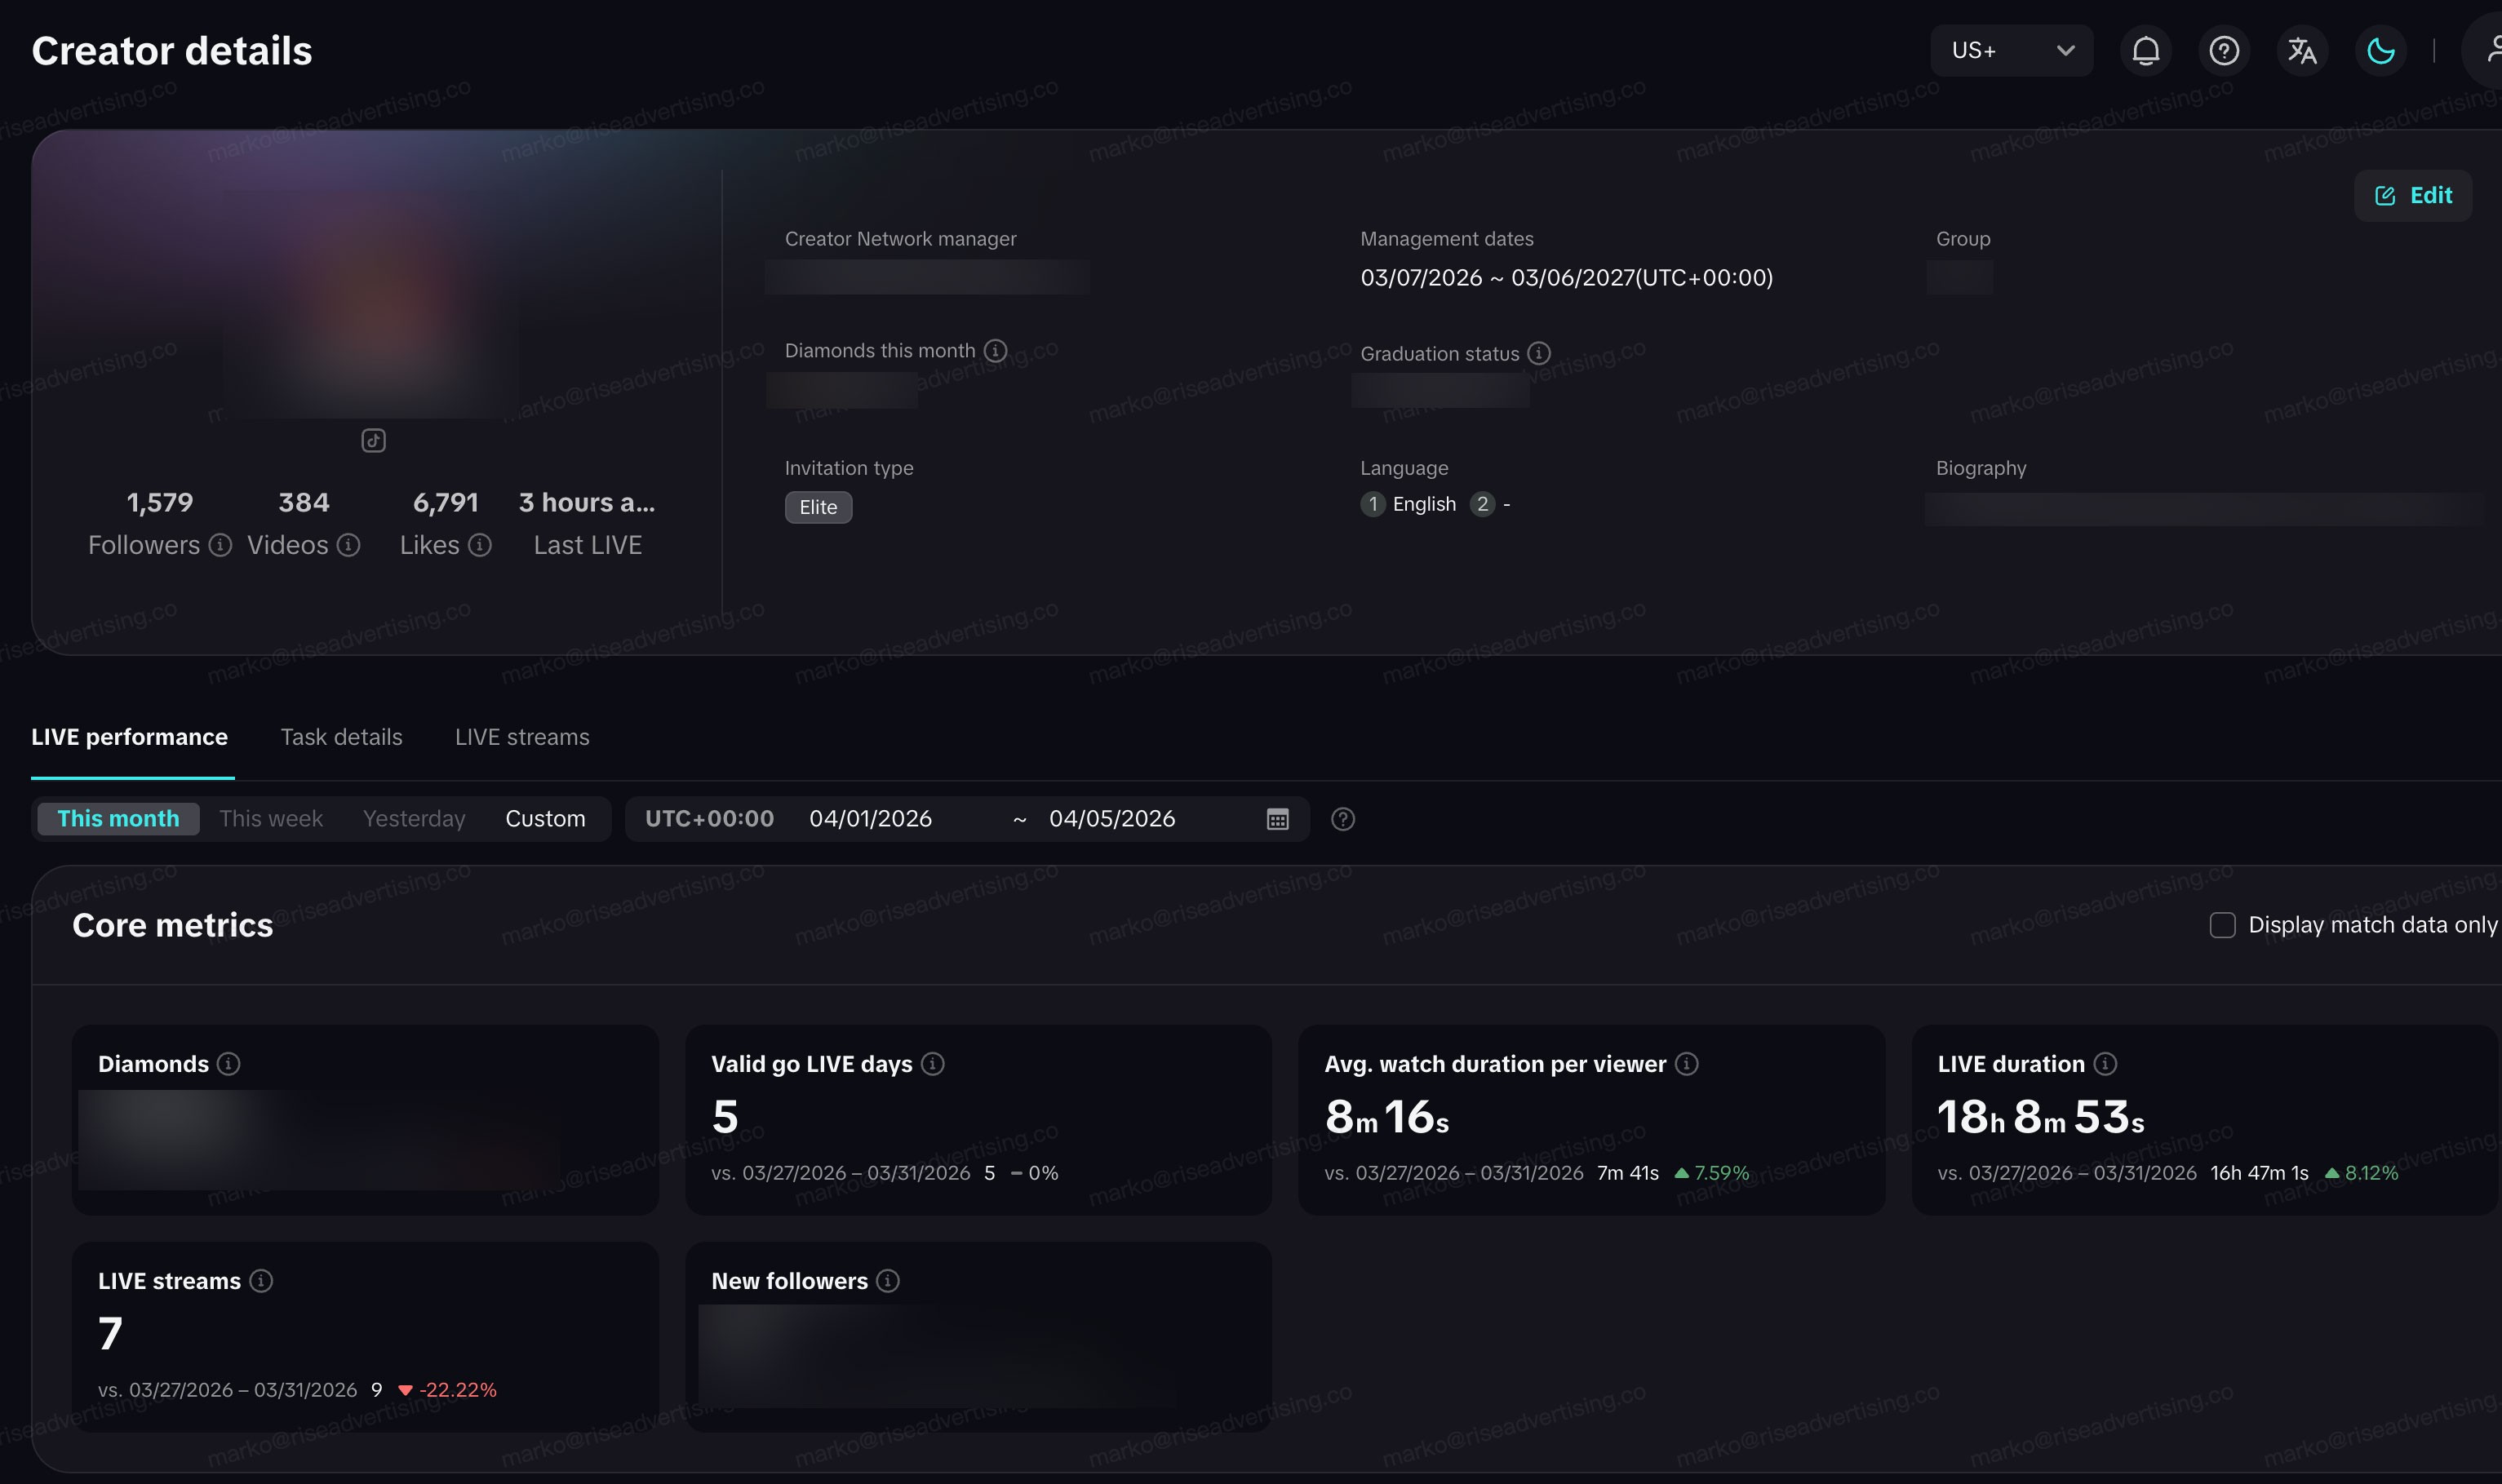The image size is (2502, 1484).
Task: Expand the US+ region dropdown
Action: (x=2011, y=51)
